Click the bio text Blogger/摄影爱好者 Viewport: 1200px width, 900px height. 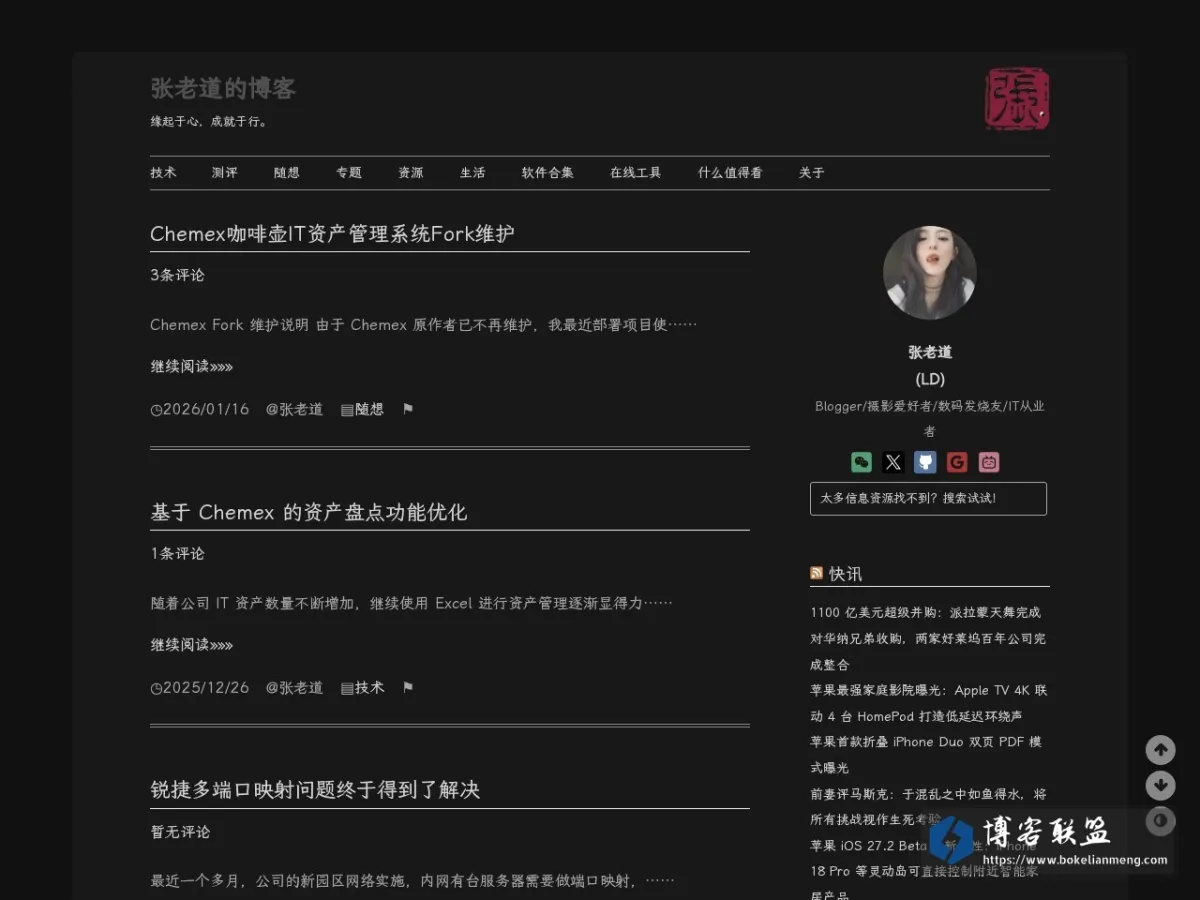(x=930, y=419)
